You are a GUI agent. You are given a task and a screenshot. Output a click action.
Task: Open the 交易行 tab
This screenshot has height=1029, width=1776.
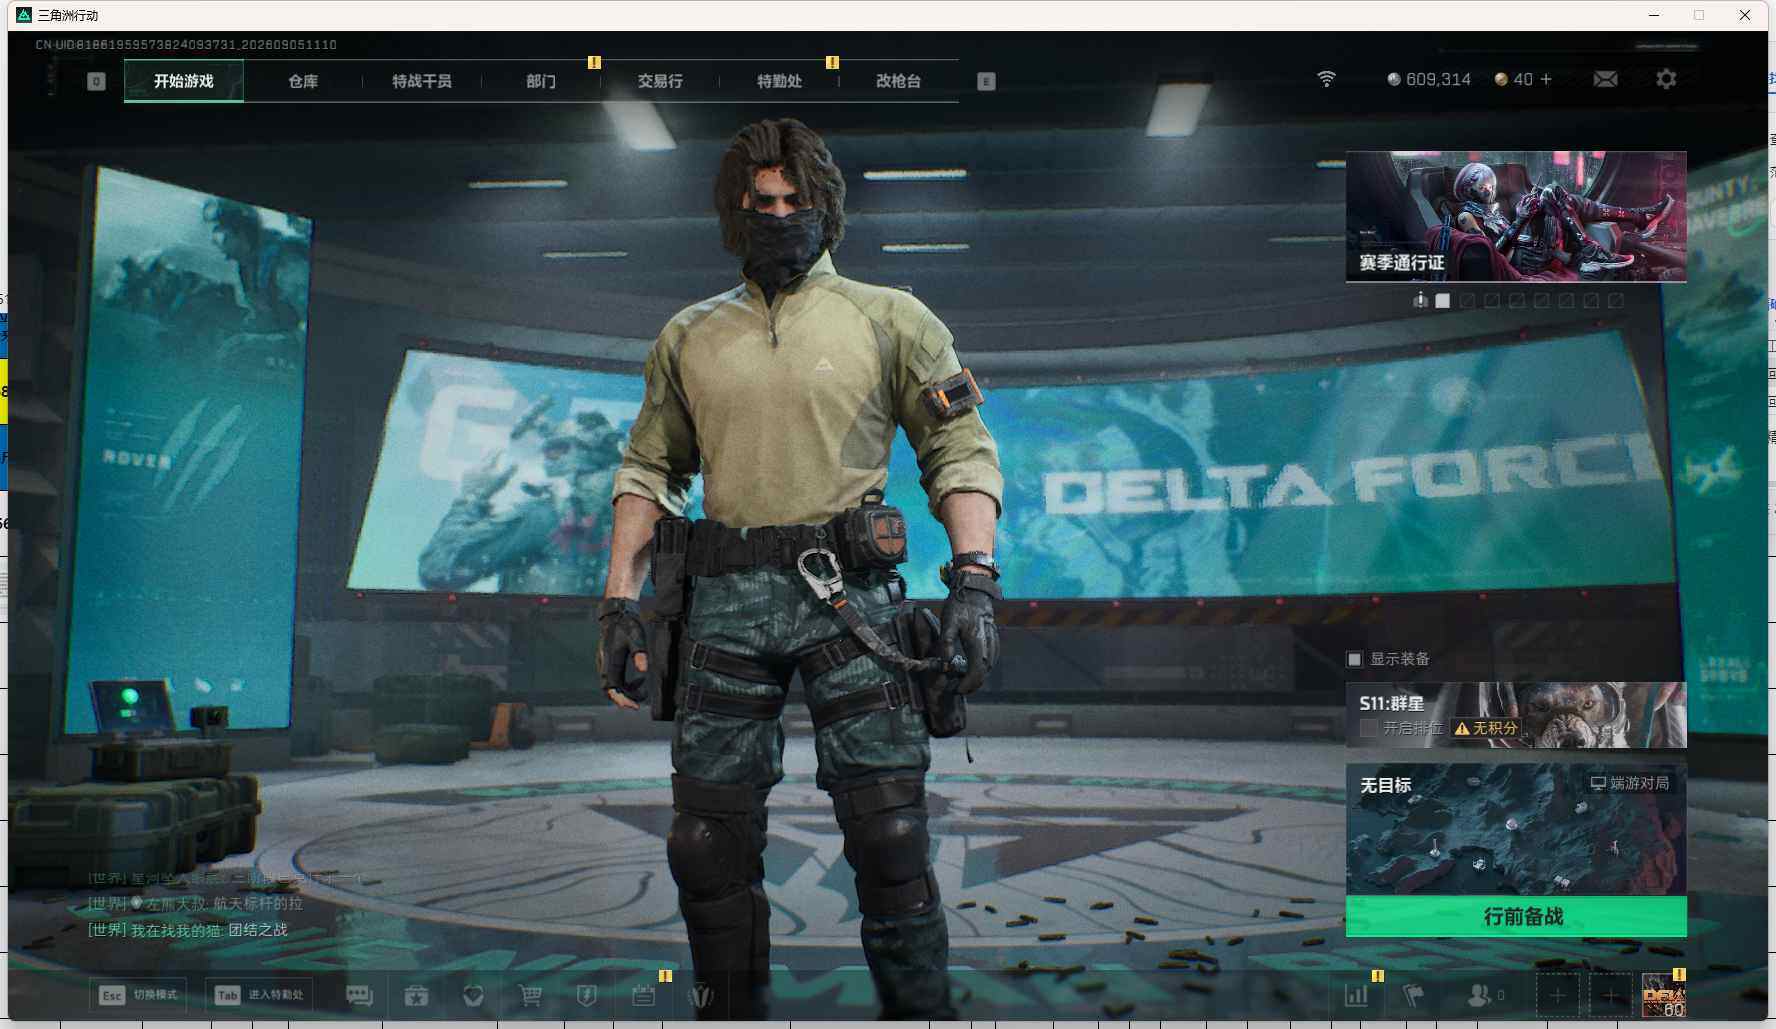pos(660,81)
